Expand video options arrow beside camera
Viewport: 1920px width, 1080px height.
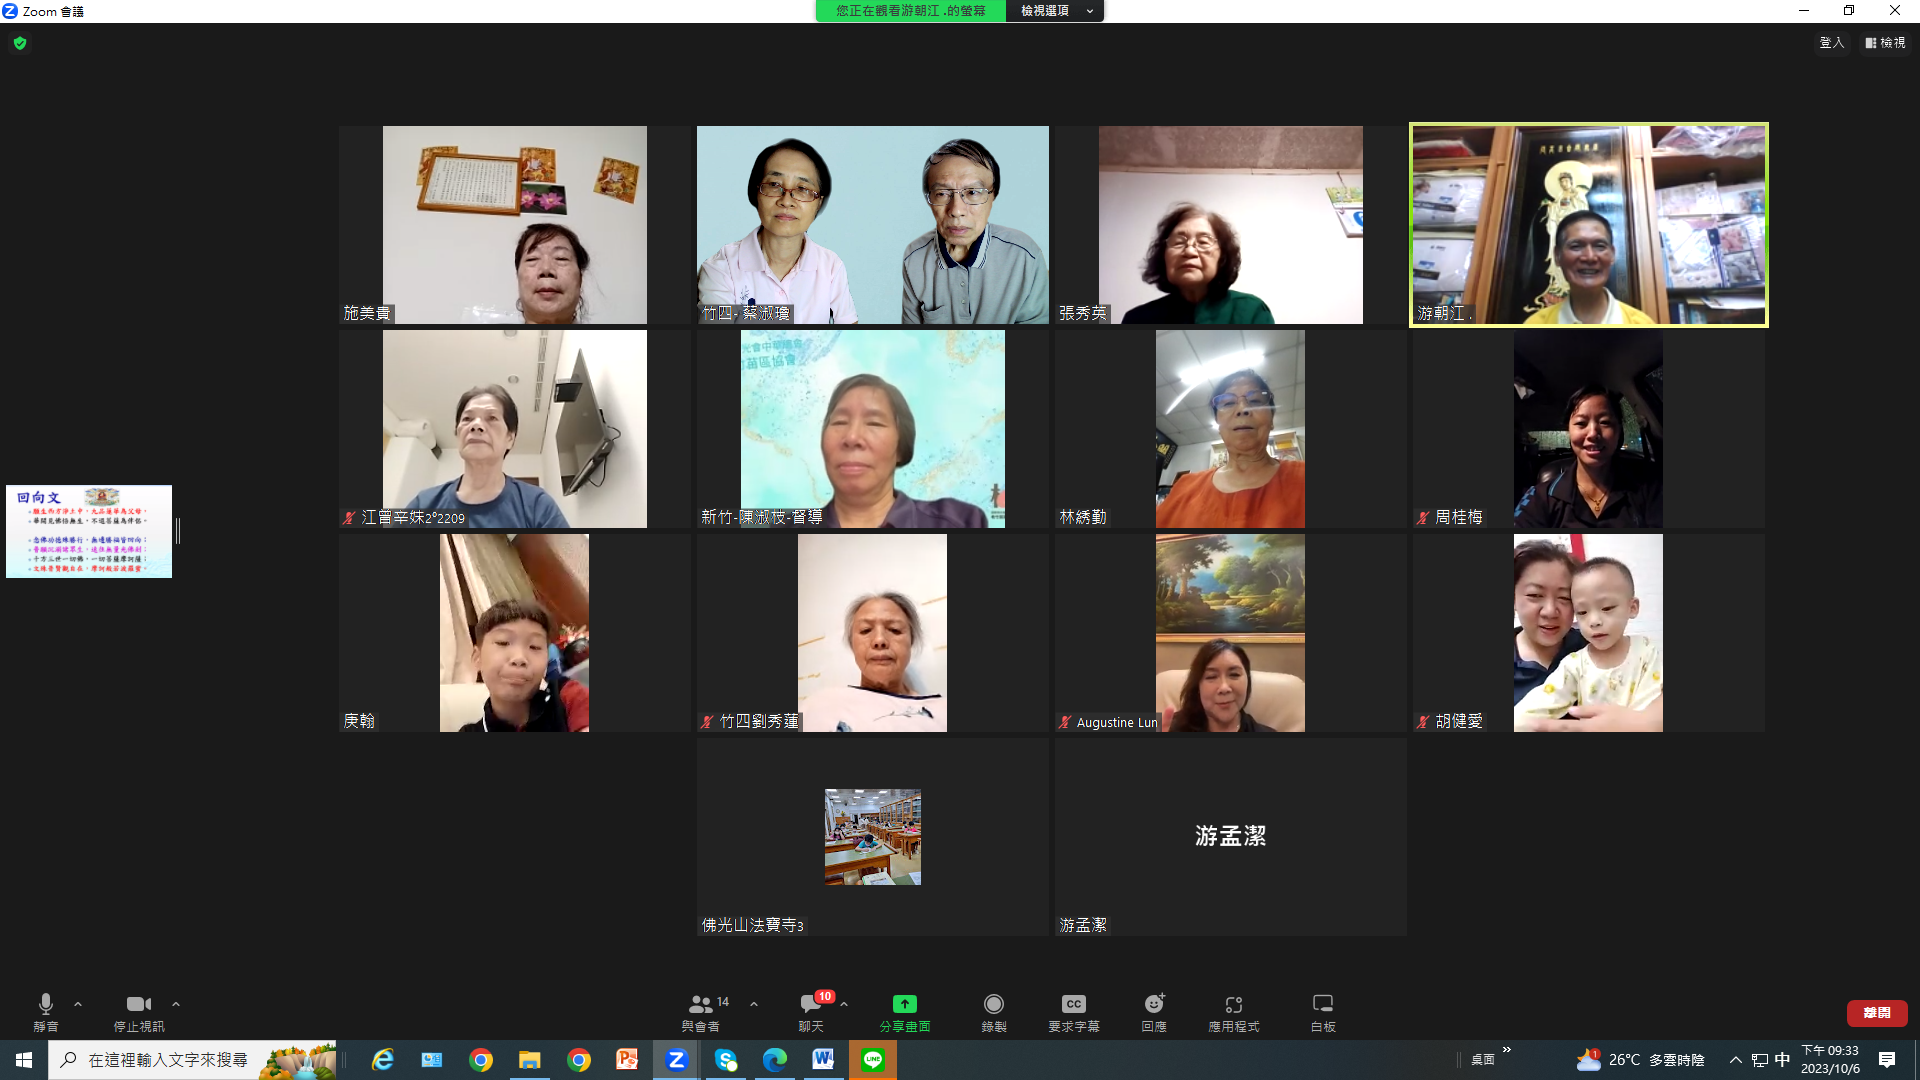click(176, 1004)
